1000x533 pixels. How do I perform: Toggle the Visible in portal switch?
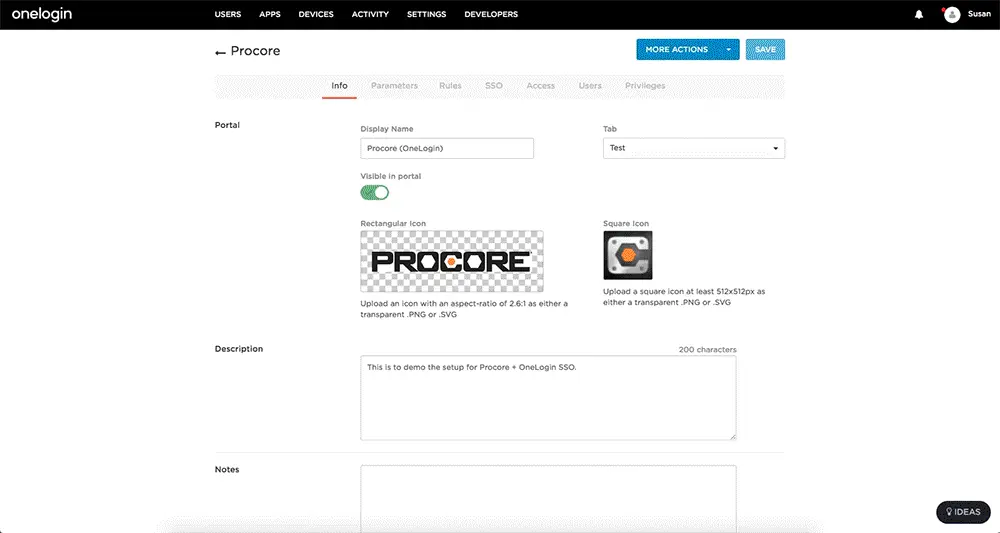tap(374, 193)
